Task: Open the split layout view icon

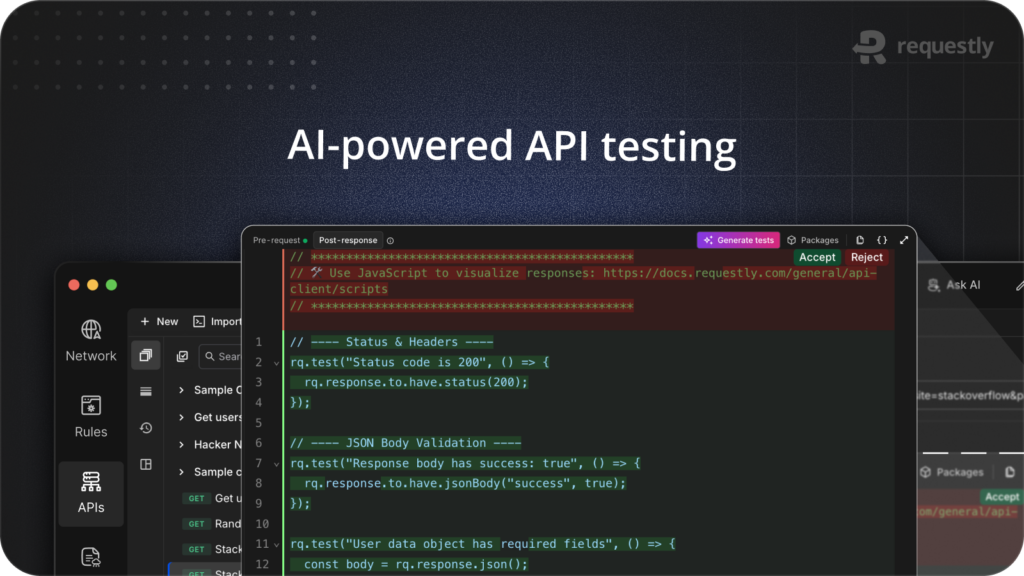Action: pos(146,464)
